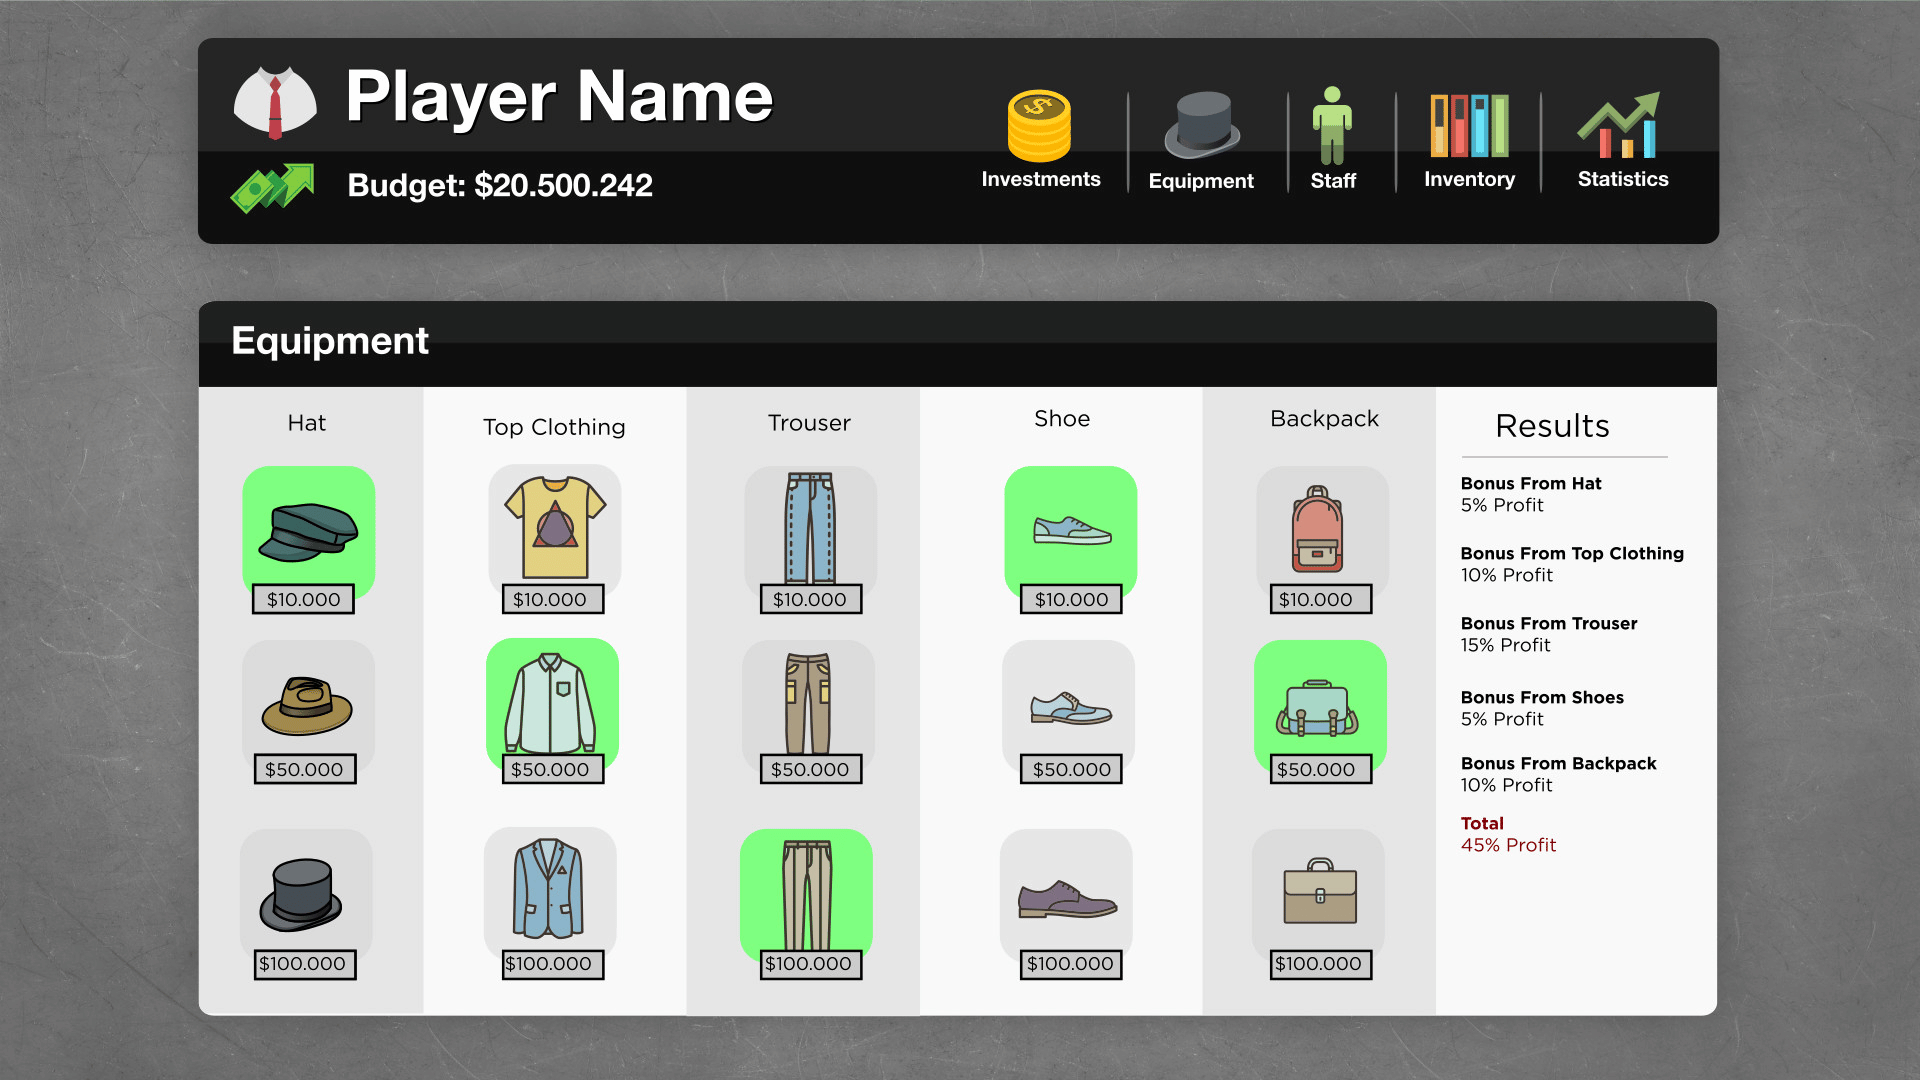Open the Investments coin stack icon
1920x1080 pixels.
point(1039,126)
